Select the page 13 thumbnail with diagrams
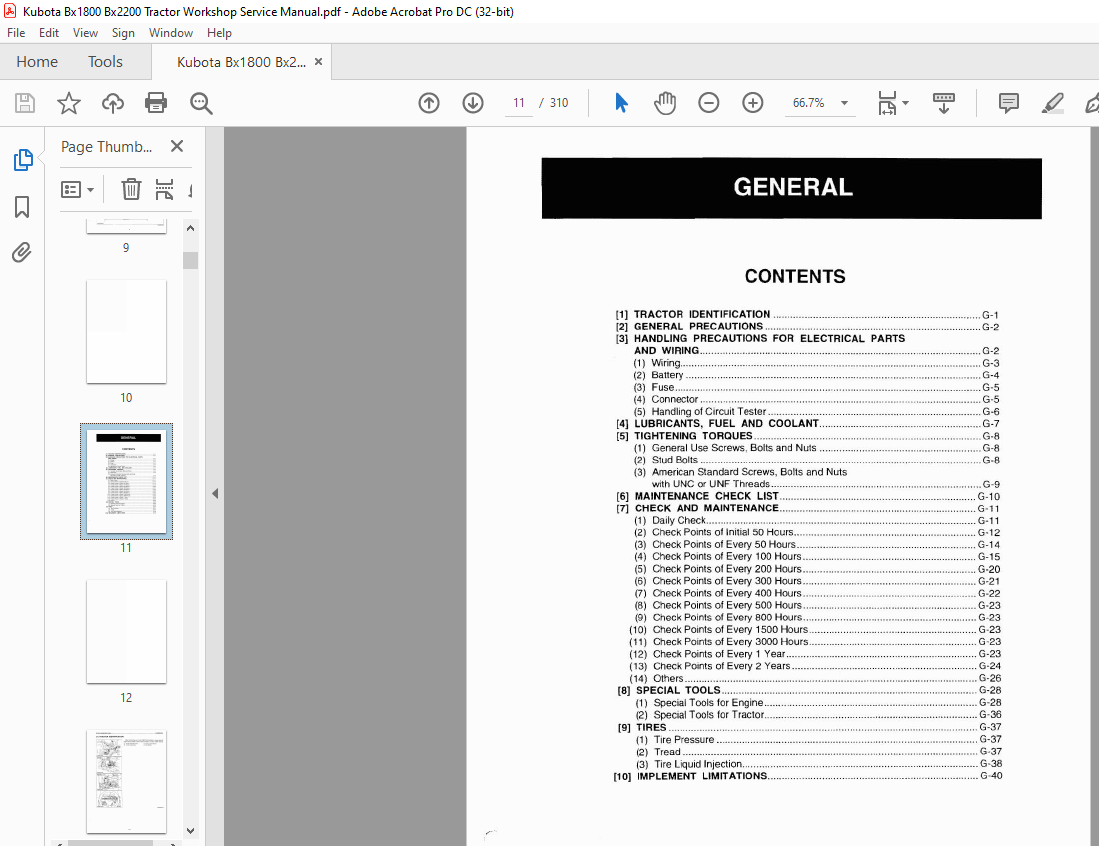Screen dimensions: 1099x846 pos(126,781)
